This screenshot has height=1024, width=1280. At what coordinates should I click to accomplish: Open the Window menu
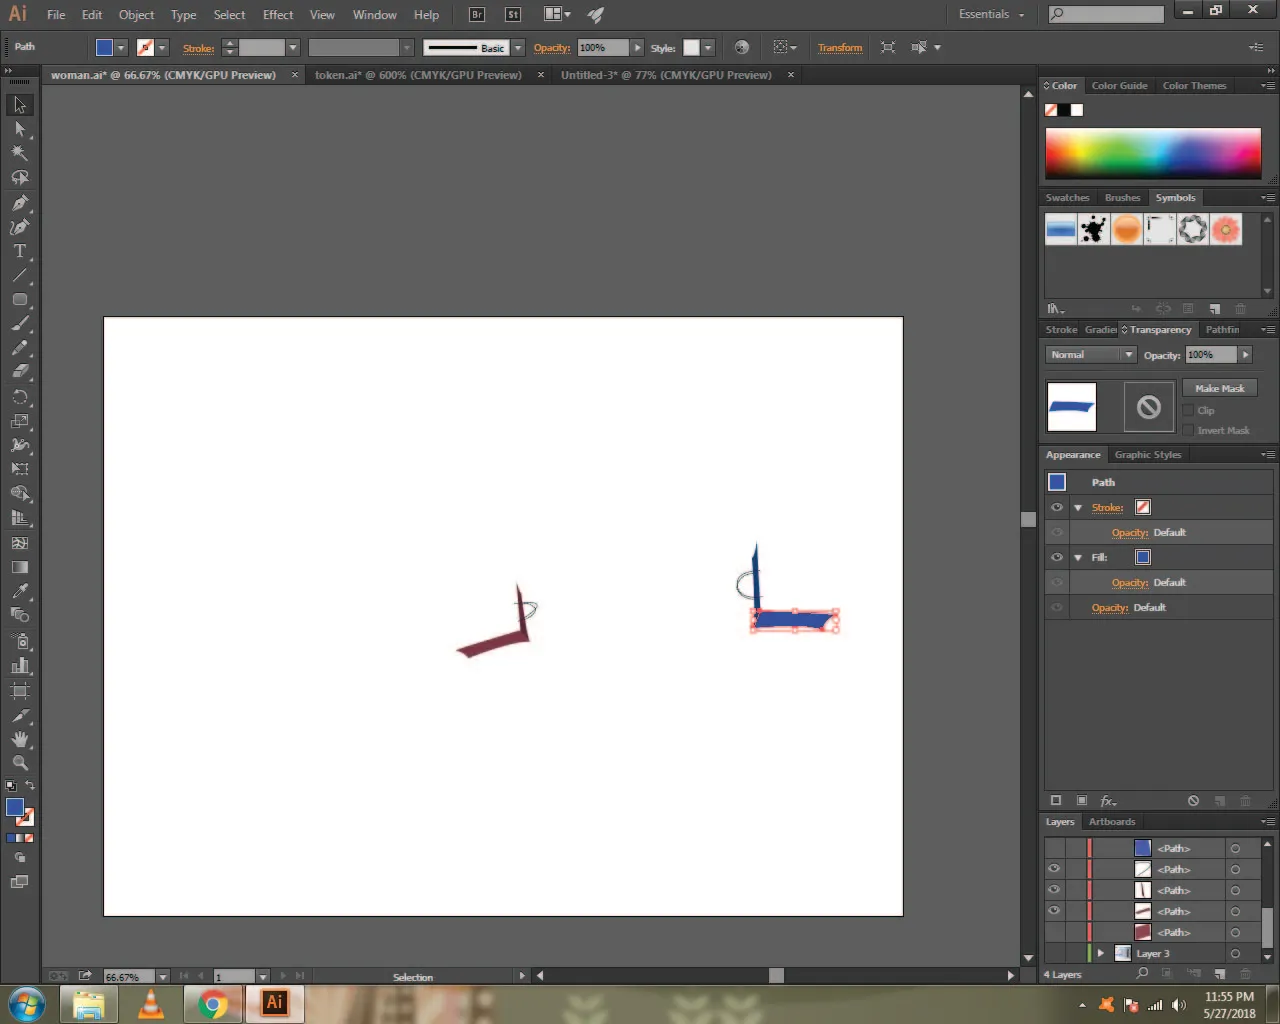(374, 15)
